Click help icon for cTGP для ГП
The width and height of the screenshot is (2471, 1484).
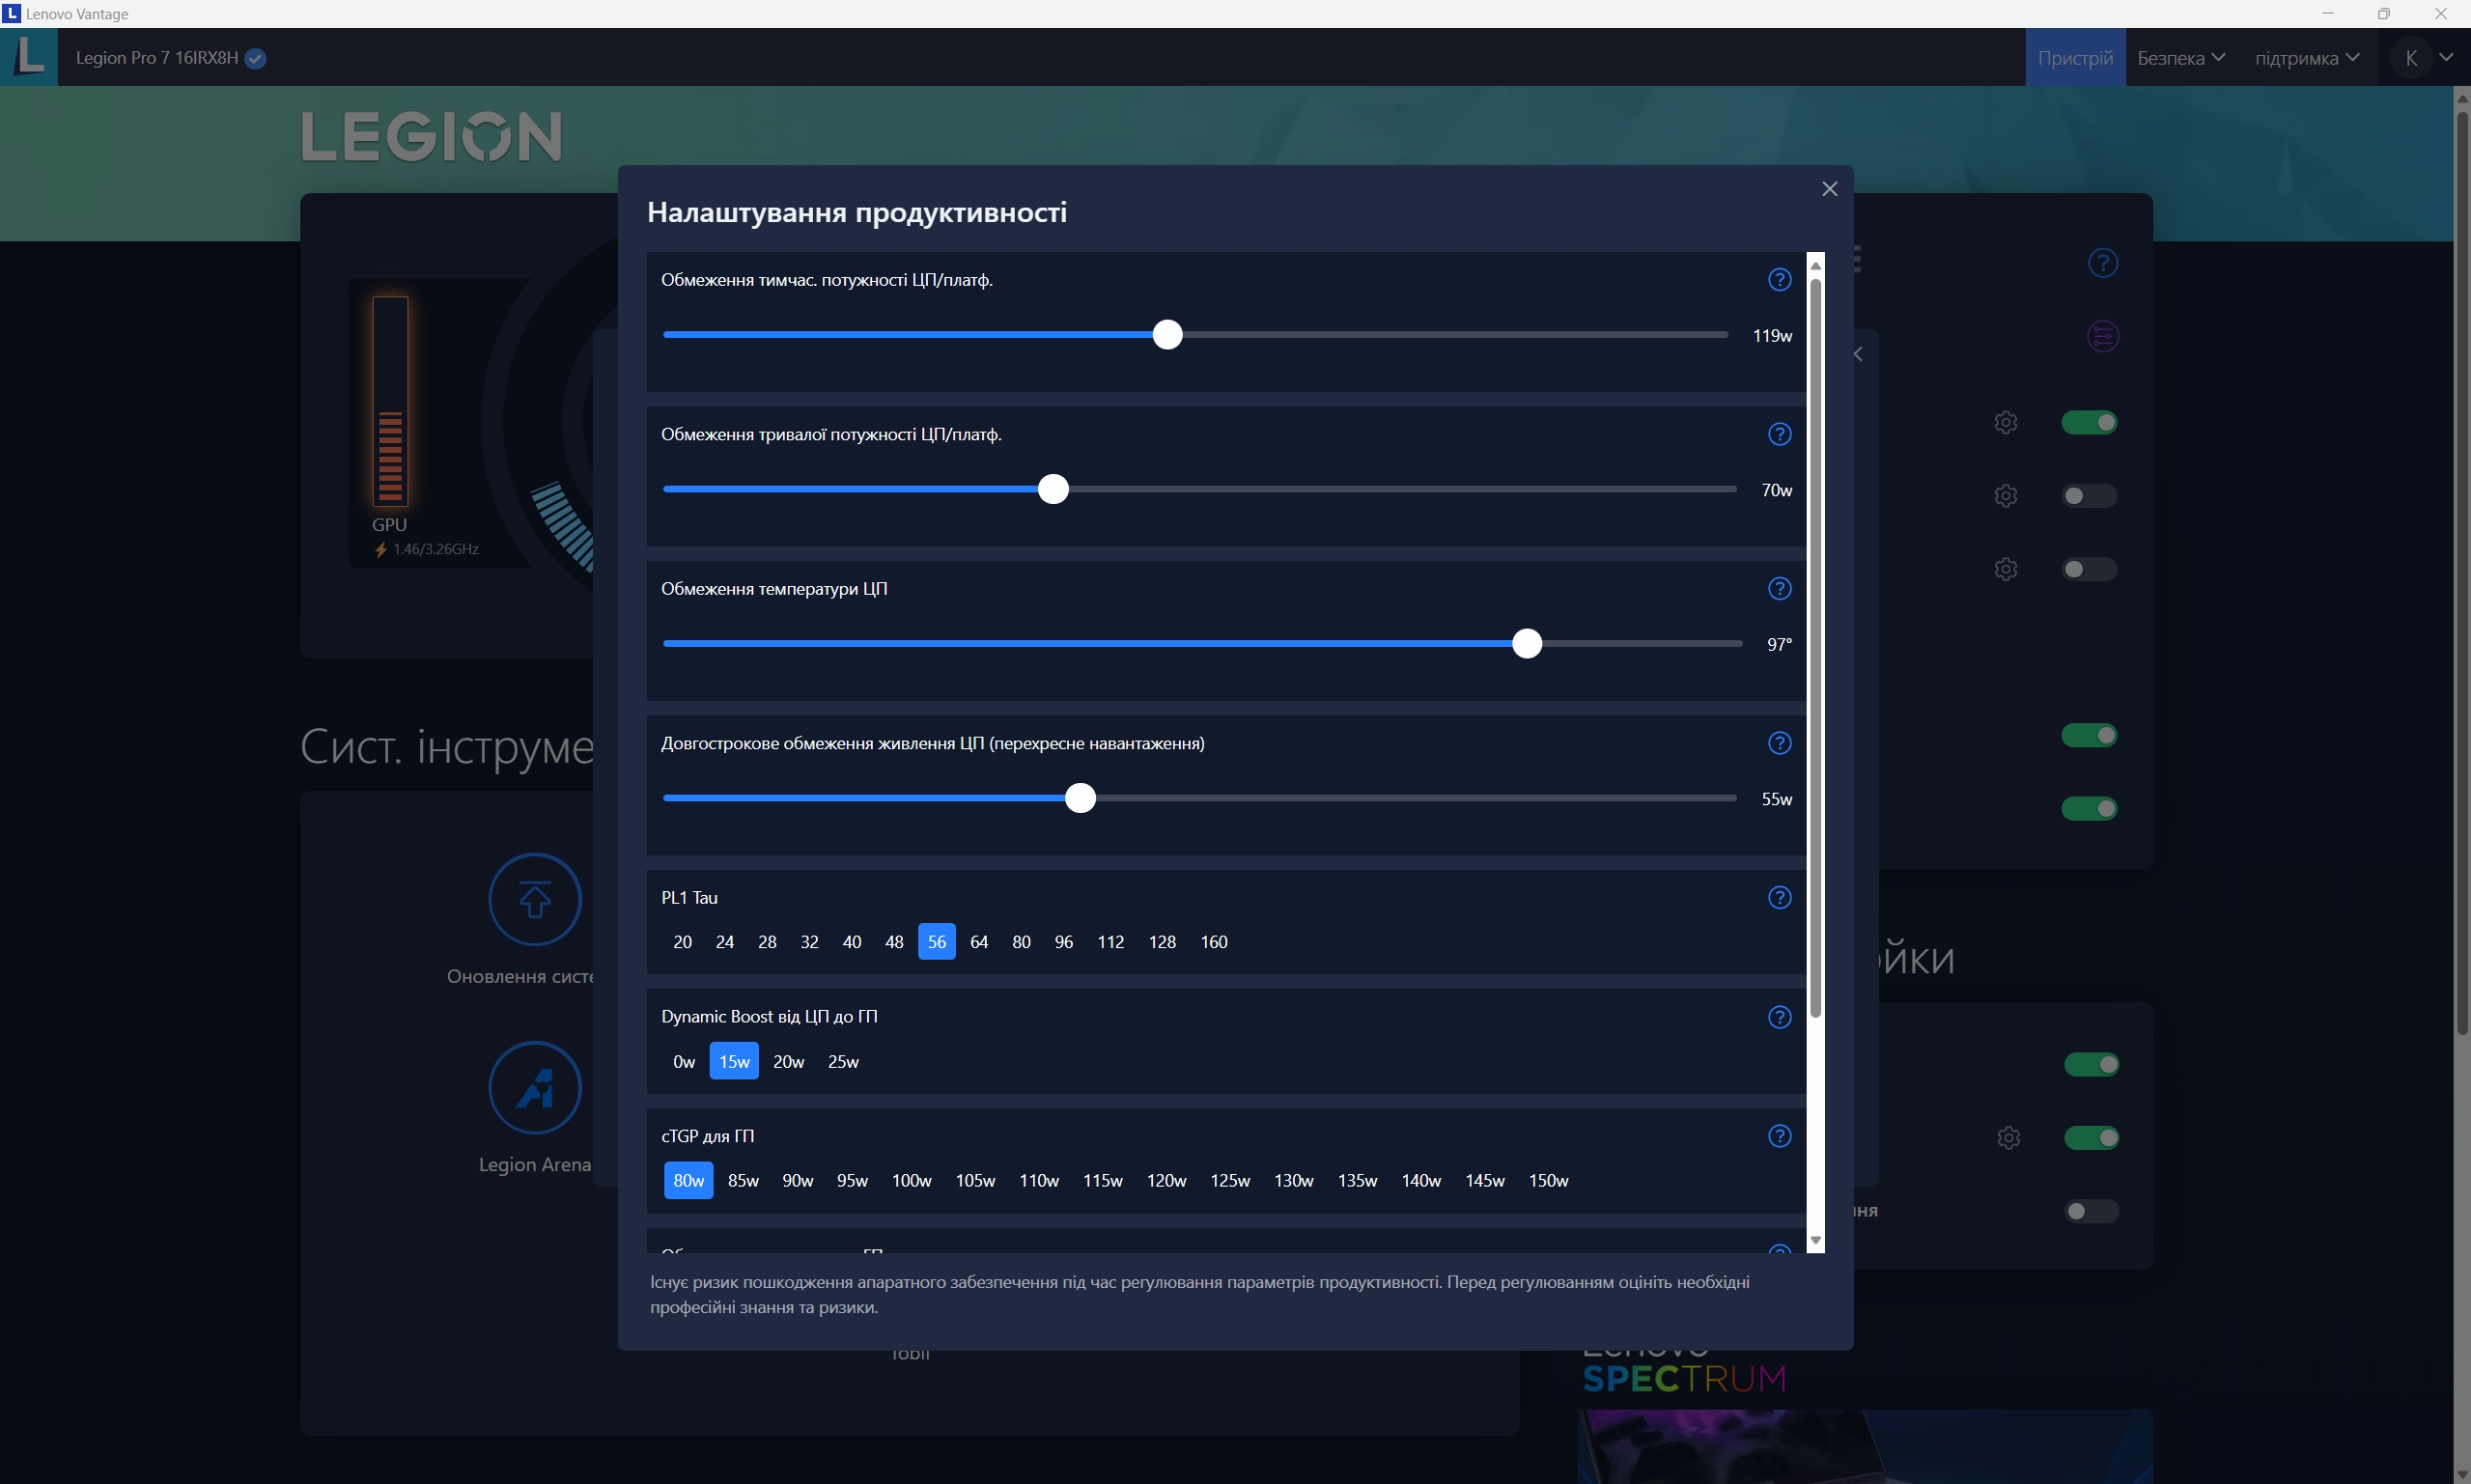[x=1779, y=1136]
